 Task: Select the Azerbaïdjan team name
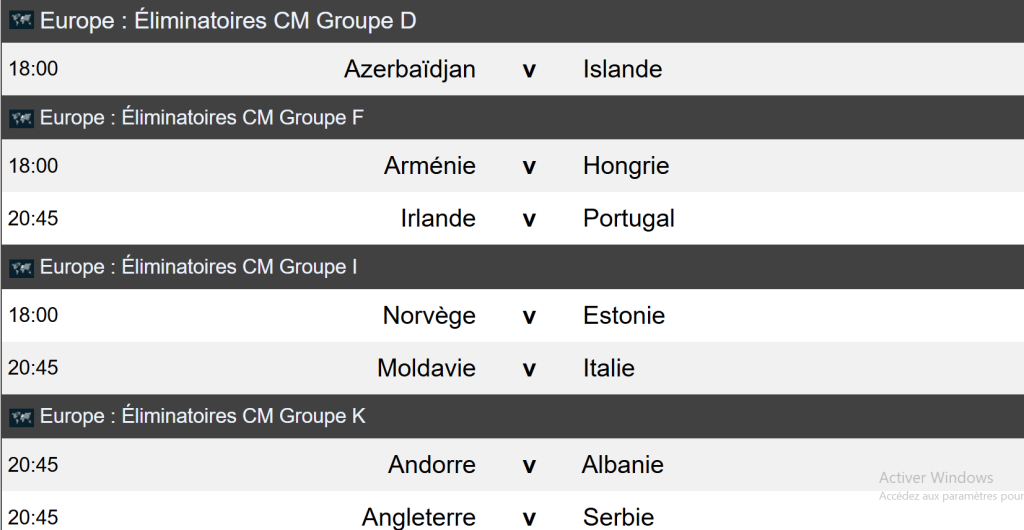click(x=409, y=69)
